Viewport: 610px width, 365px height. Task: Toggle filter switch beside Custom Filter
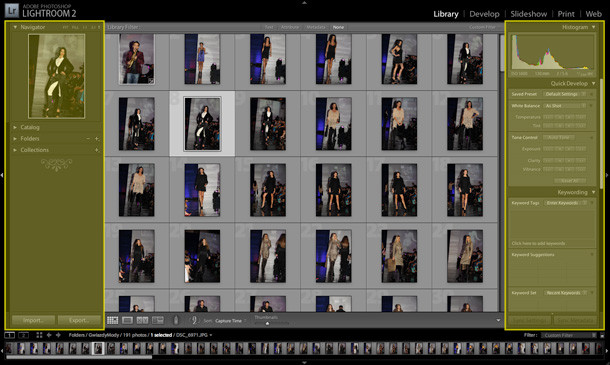tap(602, 335)
